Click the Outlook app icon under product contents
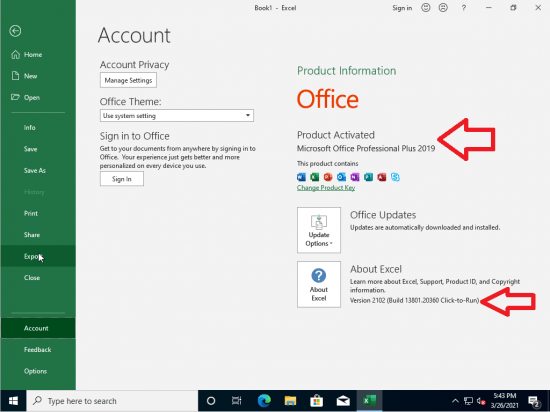 [341, 177]
